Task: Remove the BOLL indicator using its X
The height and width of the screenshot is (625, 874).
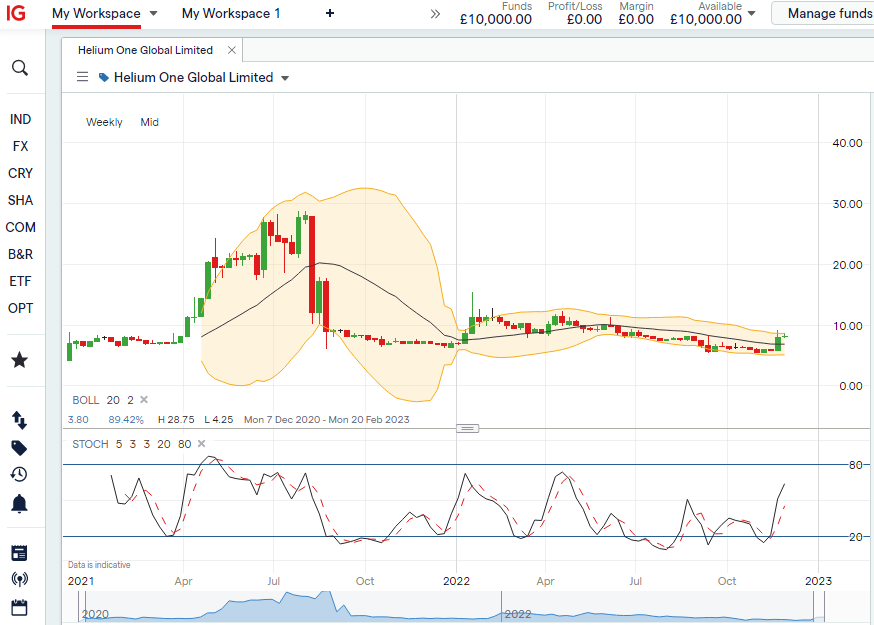Action: [143, 400]
